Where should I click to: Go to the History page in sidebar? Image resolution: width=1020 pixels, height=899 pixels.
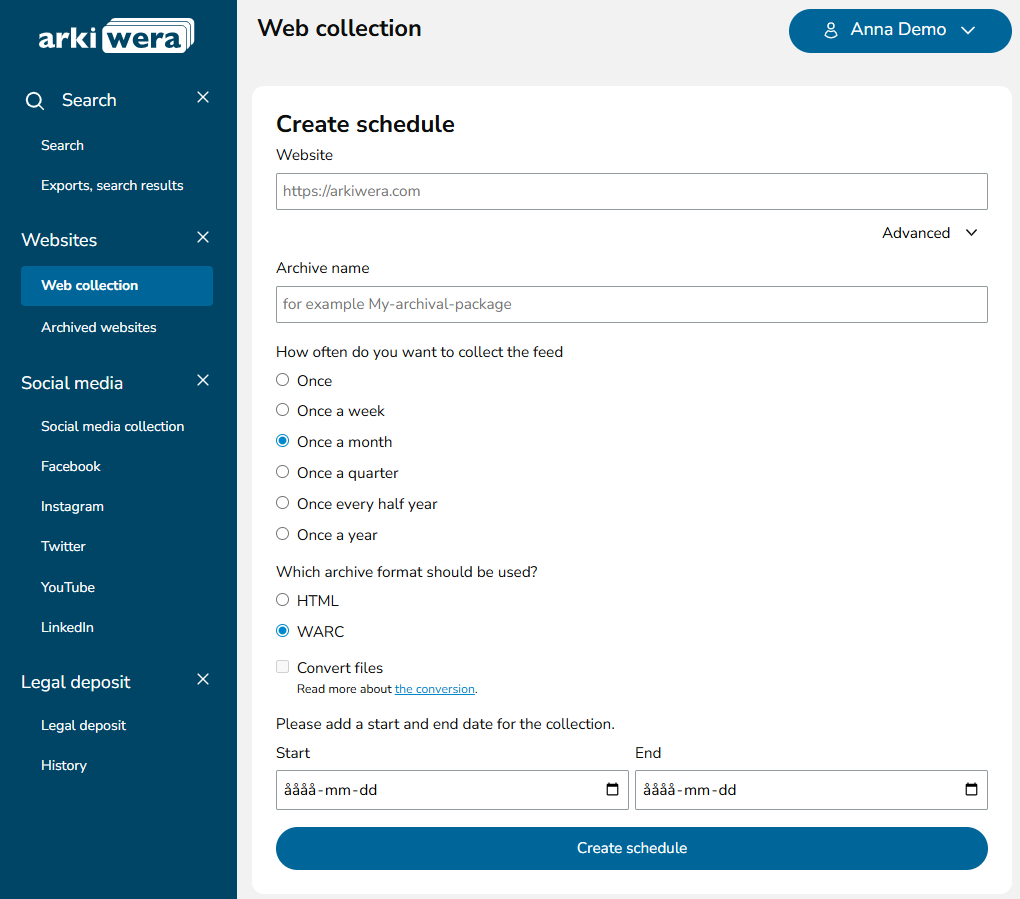[x=63, y=765]
